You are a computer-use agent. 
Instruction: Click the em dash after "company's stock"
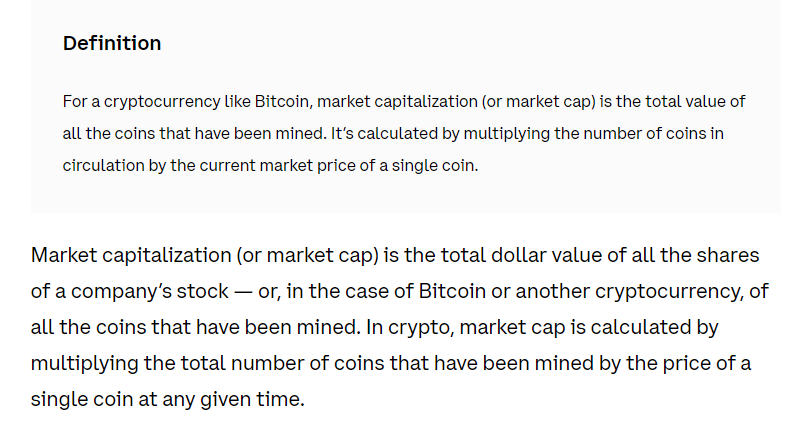tap(243, 292)
